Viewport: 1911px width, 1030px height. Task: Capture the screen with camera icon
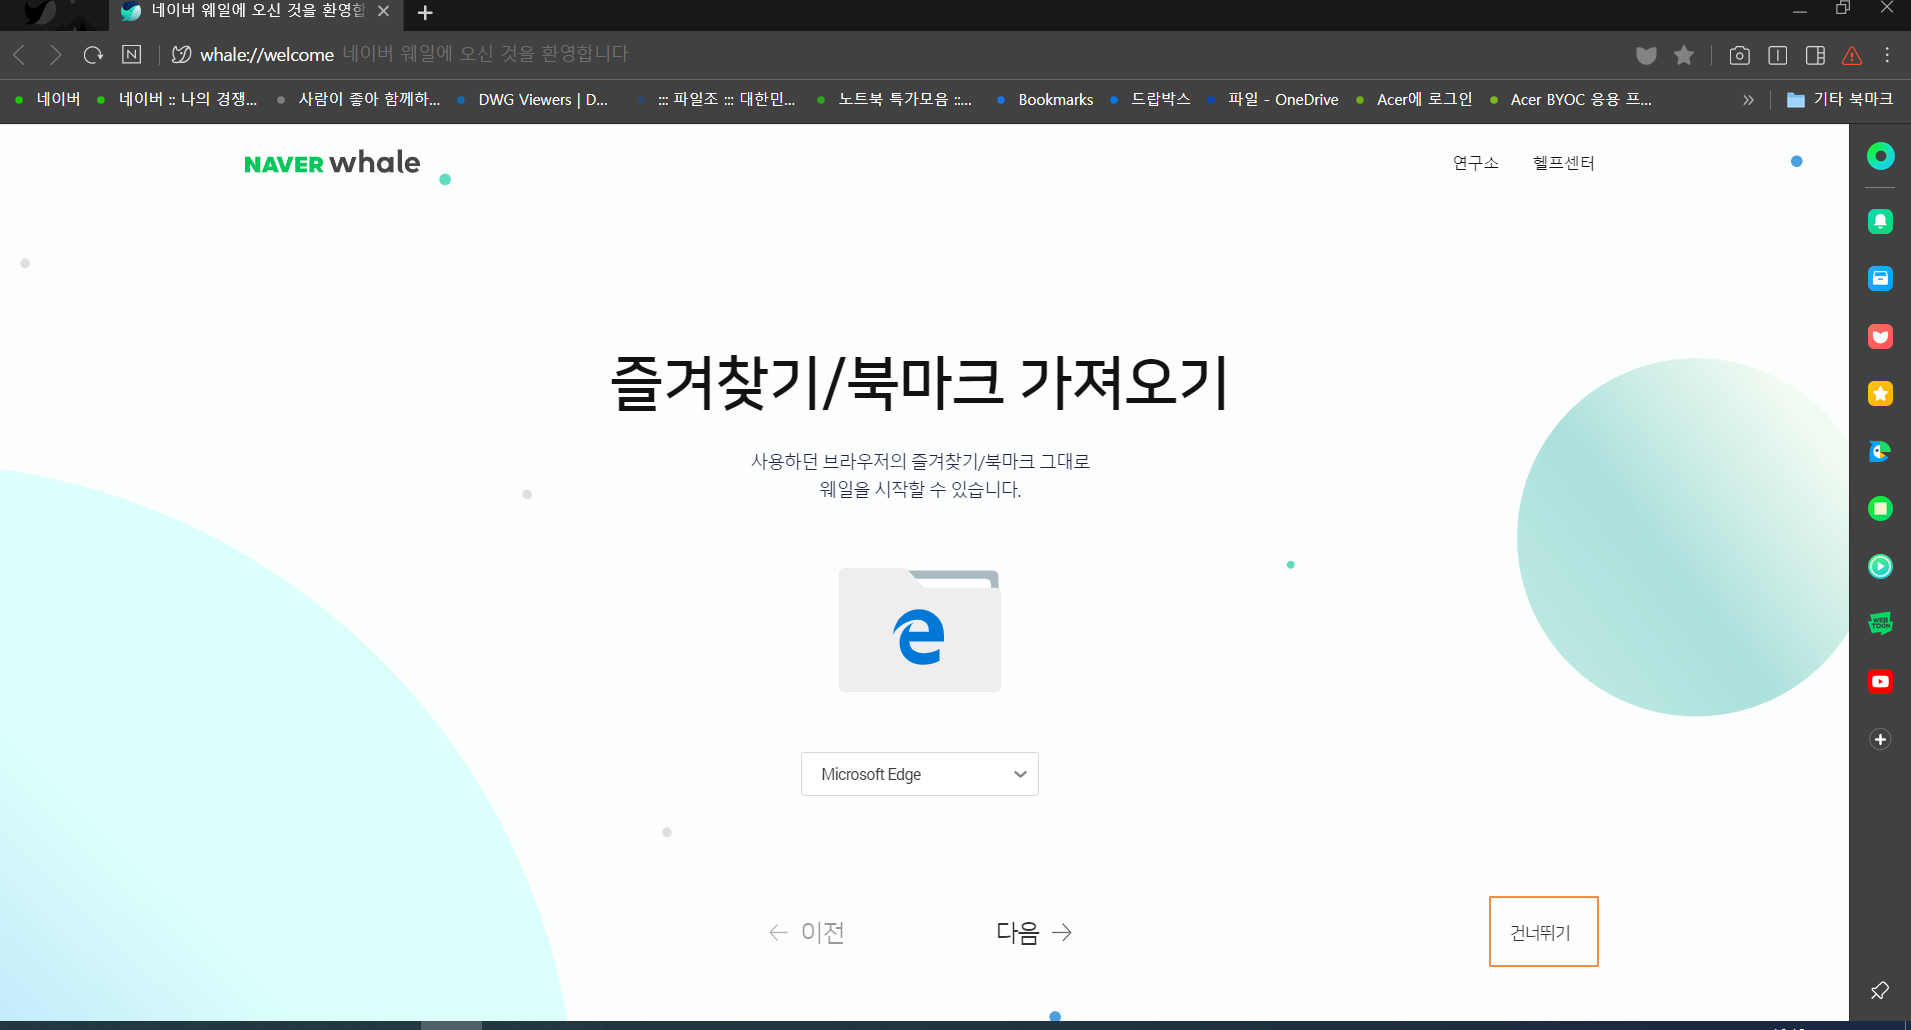pyautogui.click(x=1740, y=55)
